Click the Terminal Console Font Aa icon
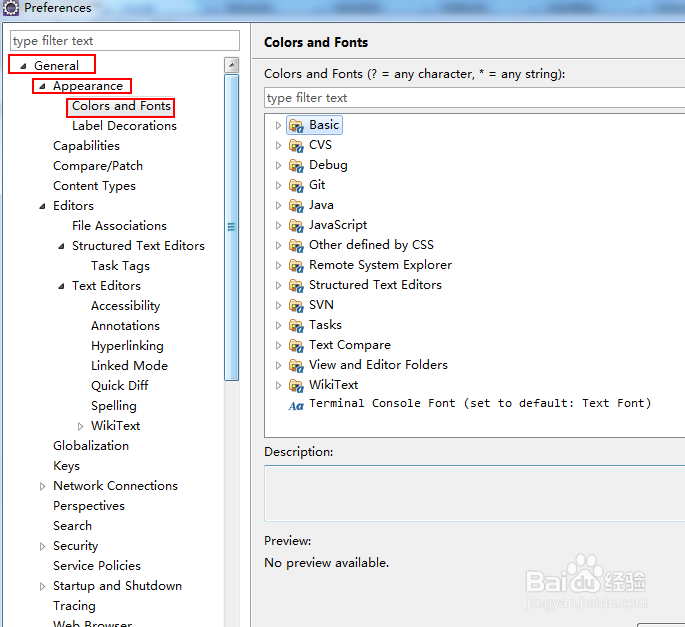 pyautogui.click(x=296, y=406)
